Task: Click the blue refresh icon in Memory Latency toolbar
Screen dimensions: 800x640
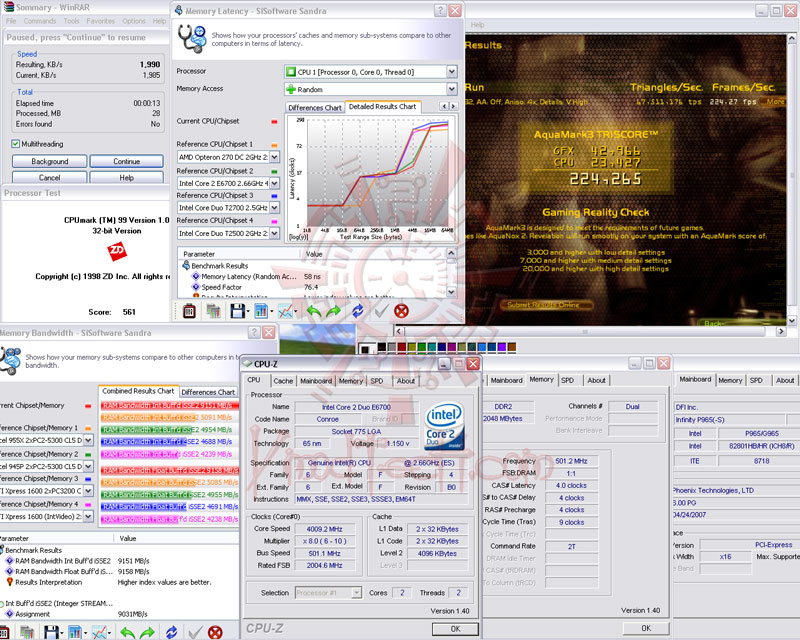Action: [358, 311]
